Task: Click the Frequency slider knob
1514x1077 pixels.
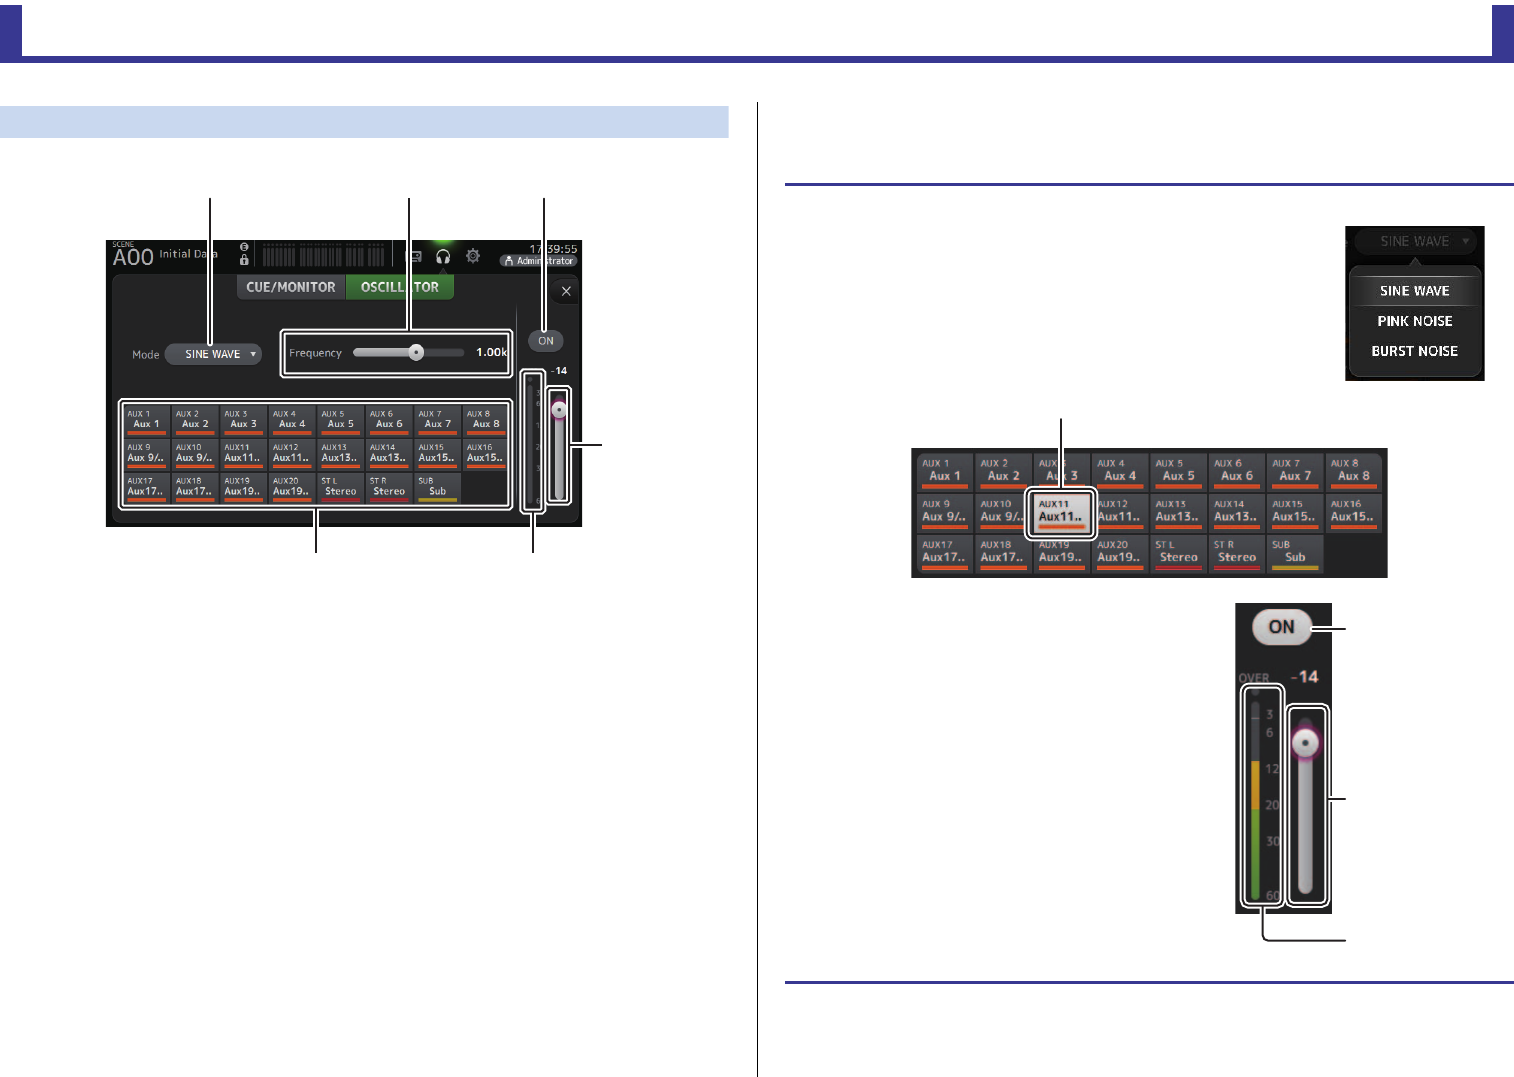Action: click(416, 352)
